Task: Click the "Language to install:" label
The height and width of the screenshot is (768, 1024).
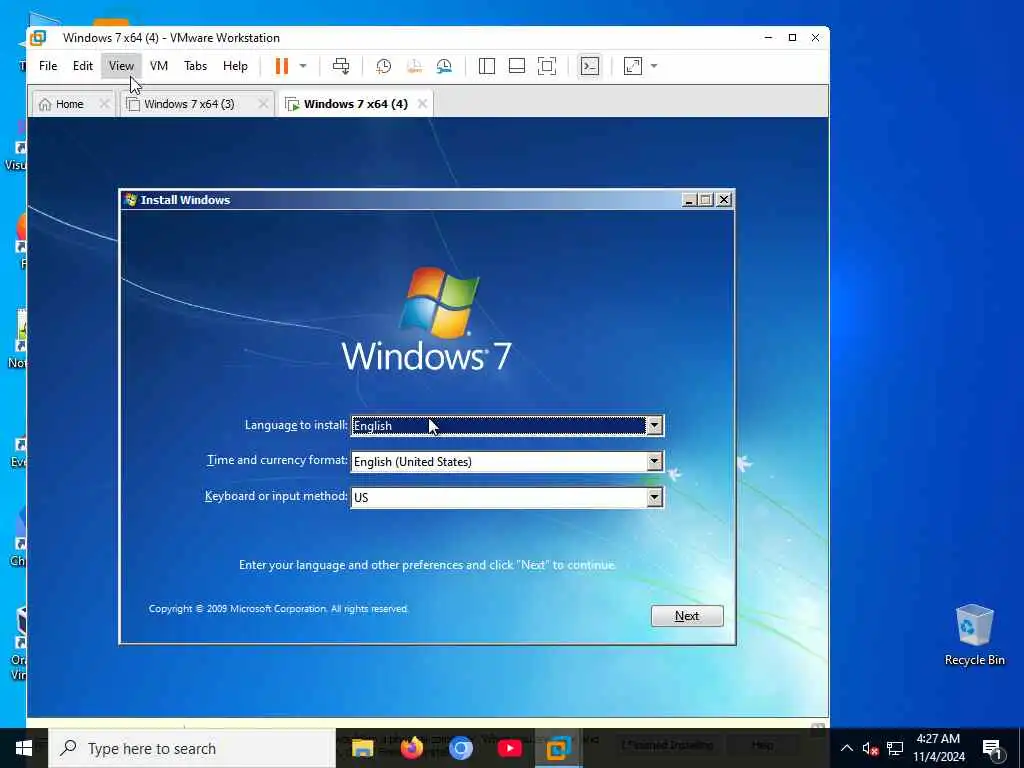Action: click(x=296, y=425)
